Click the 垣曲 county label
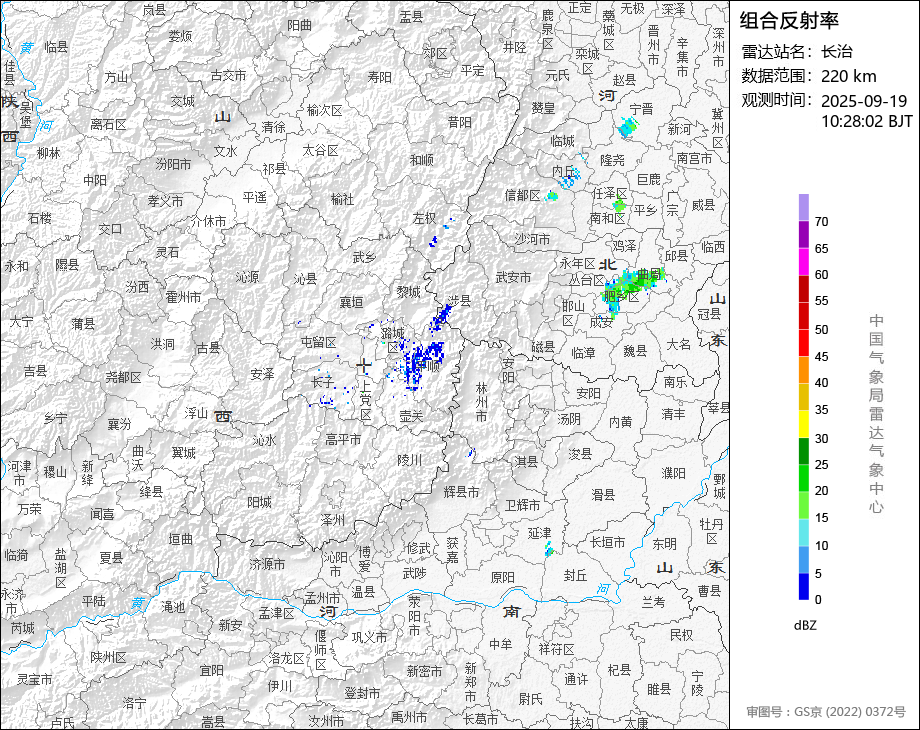This screenshot has height=730, width=920. point(180,539)
